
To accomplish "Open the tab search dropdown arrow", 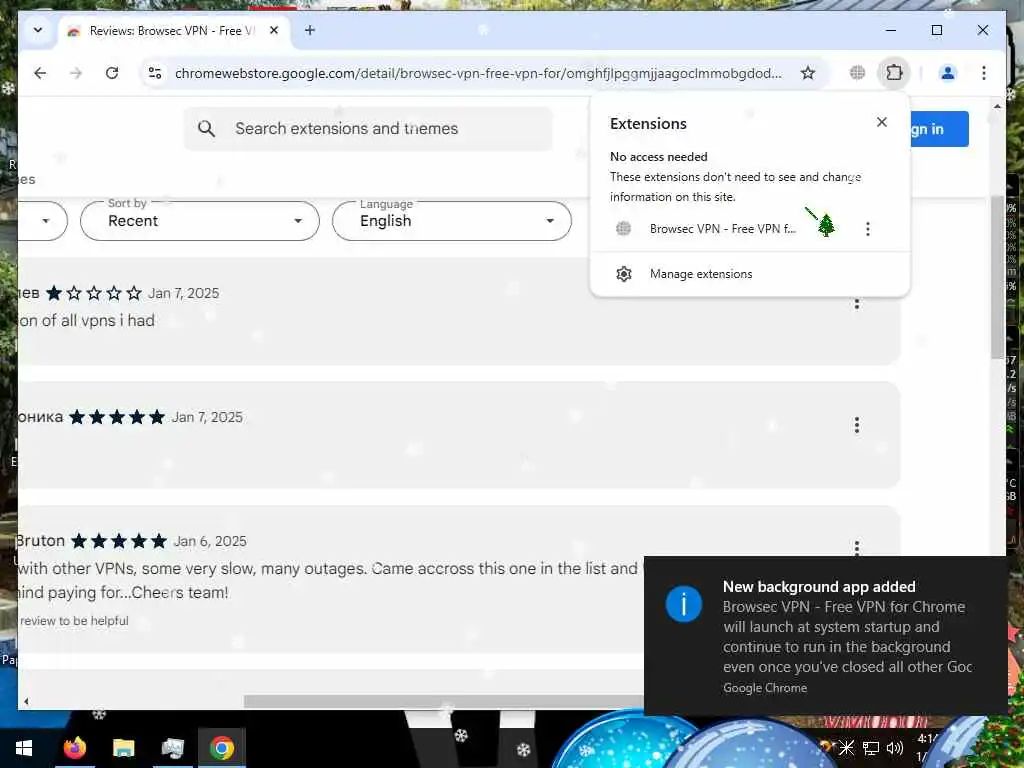I will (38, 30).
